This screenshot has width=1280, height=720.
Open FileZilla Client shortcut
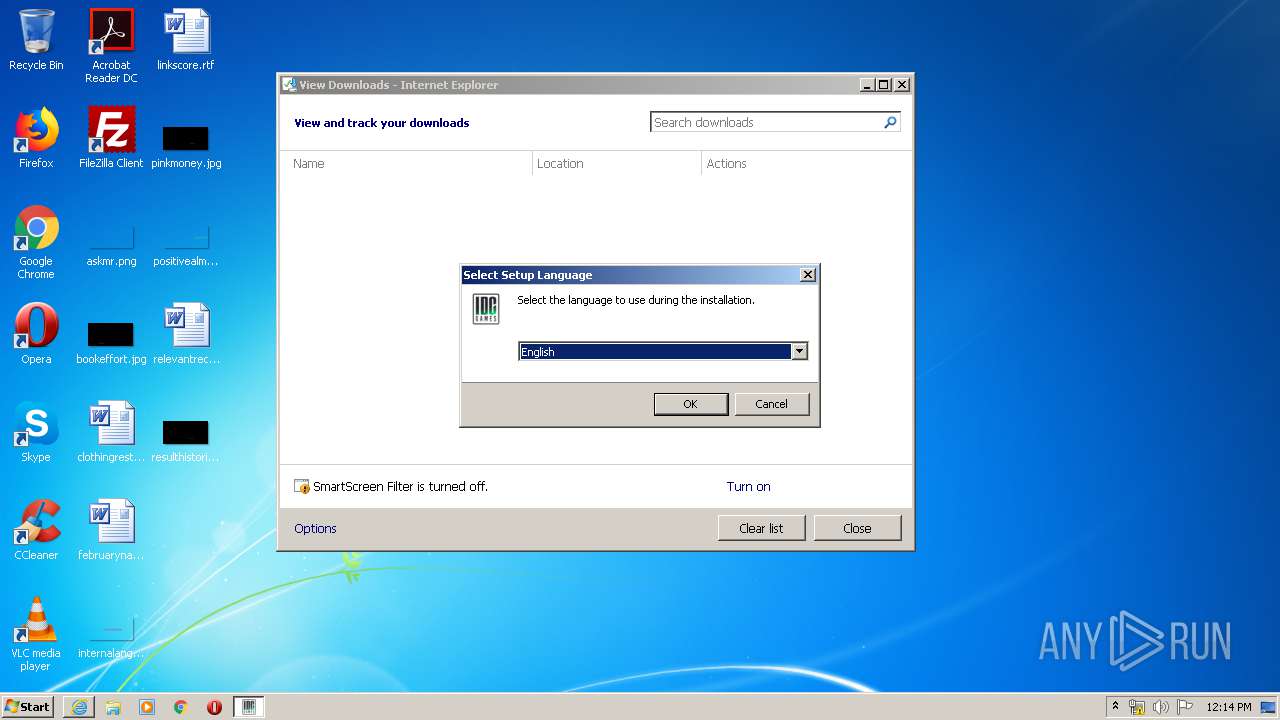(x=111, y=138)
